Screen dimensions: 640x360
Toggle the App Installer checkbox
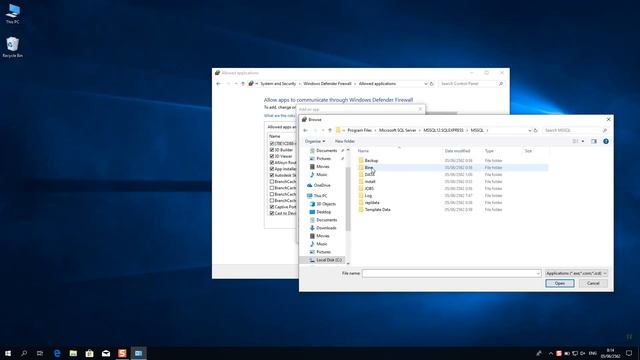272,169
